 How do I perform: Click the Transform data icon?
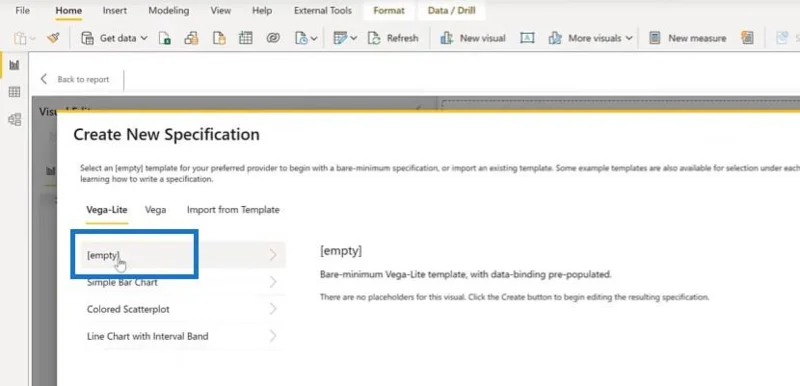[340, 38]
